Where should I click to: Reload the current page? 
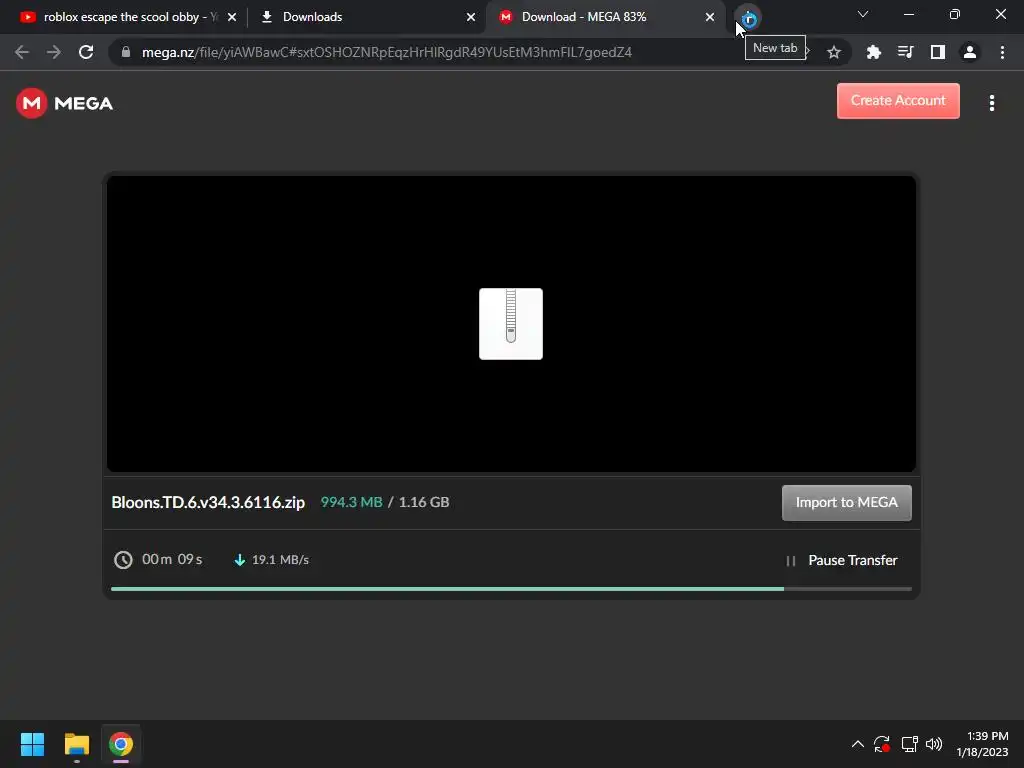point(86,52)
